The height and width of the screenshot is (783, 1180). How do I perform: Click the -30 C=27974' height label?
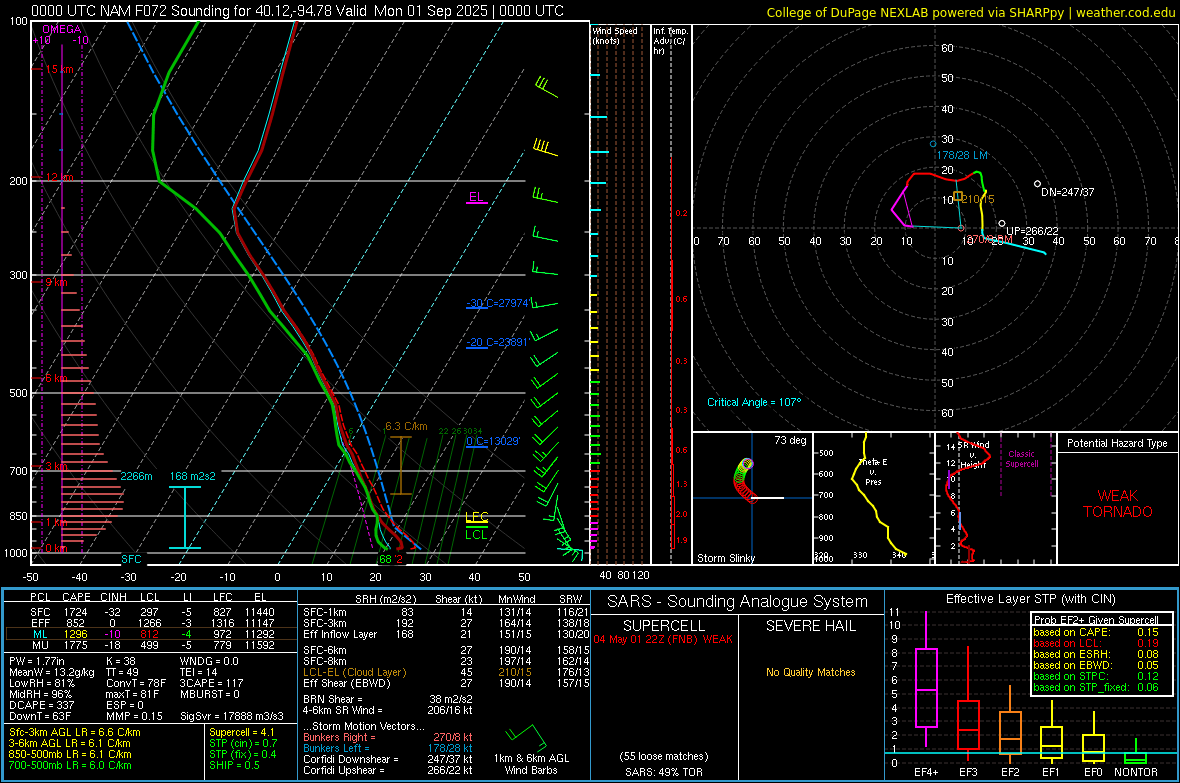[x=498, y=303]
